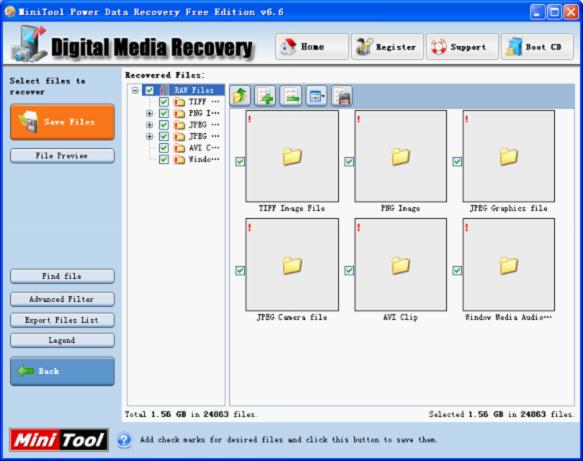
Task: Go Back with the blue button
Action: (62, 371)
